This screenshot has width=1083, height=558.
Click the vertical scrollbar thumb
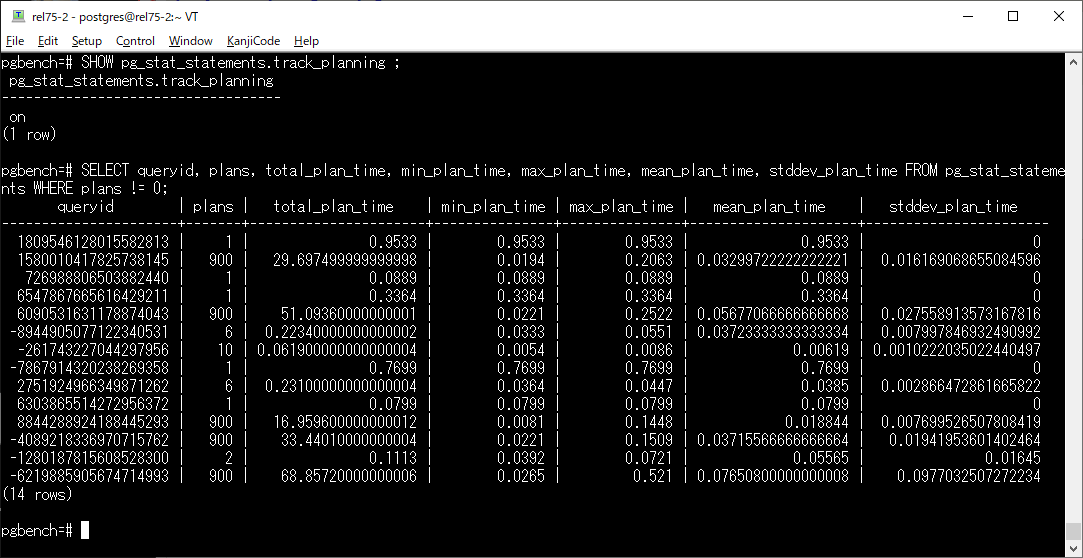(x=1074, y=531)
